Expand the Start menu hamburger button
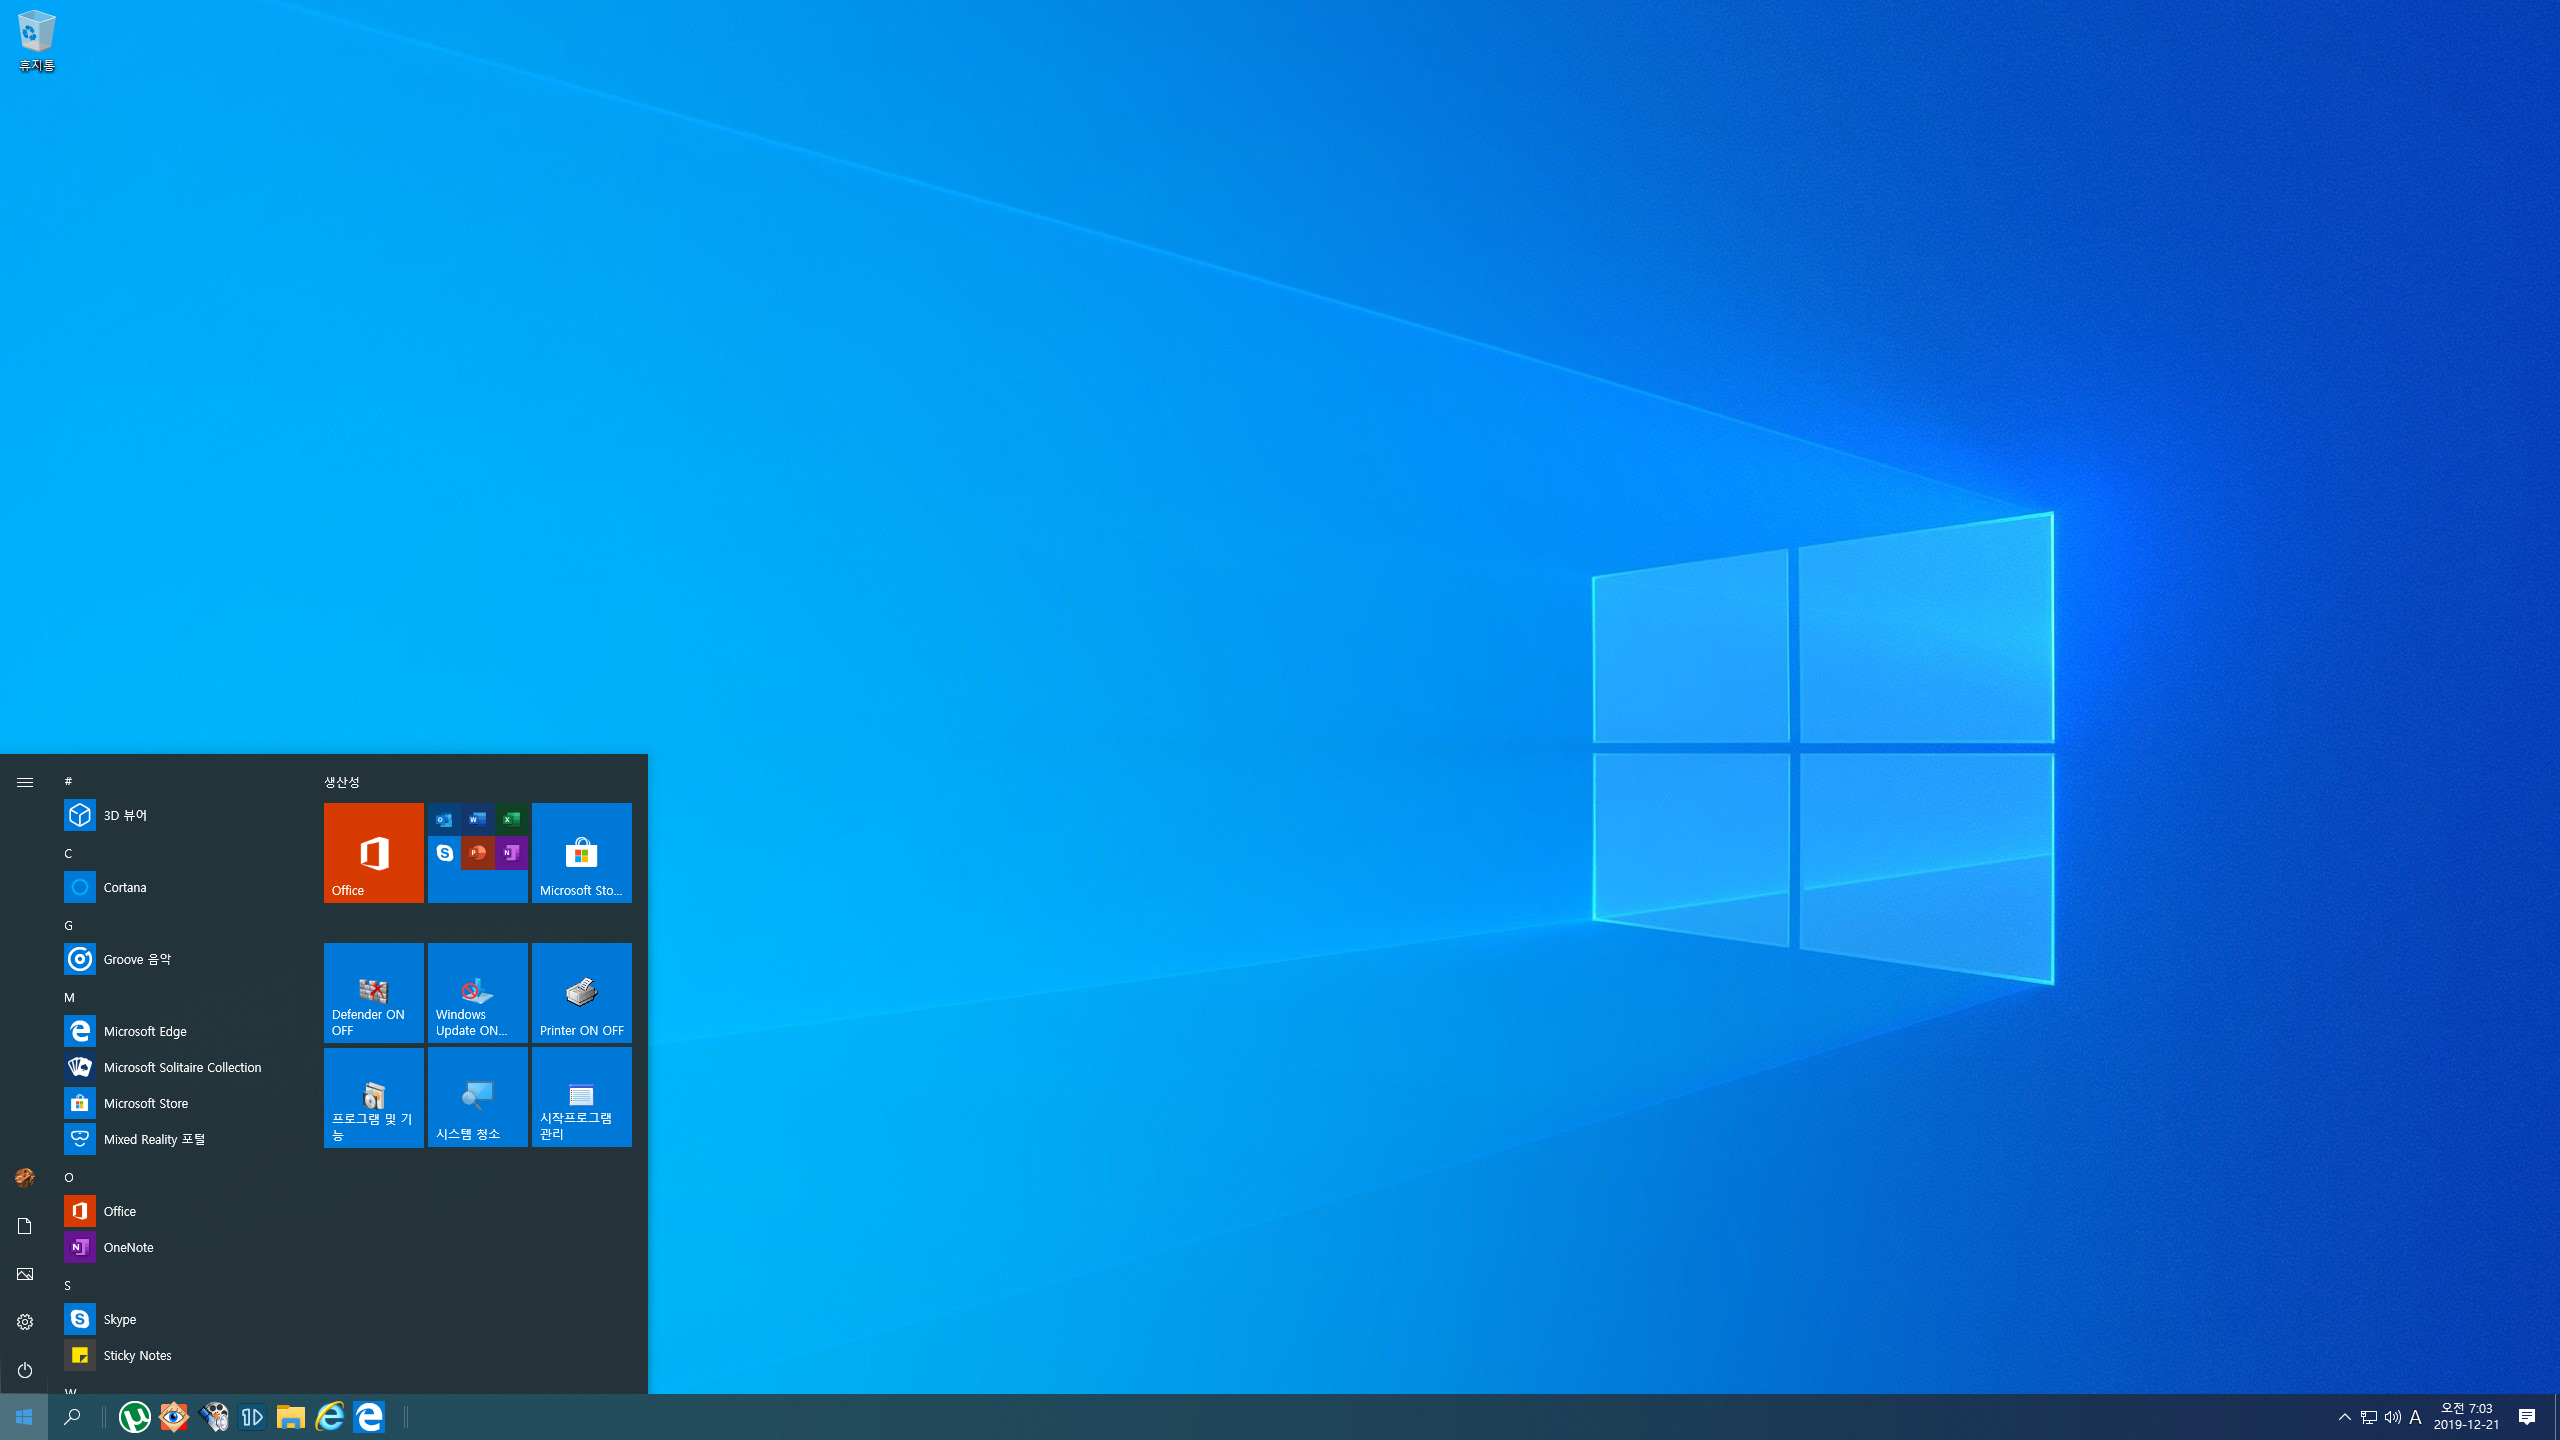Image resolution: width=2560 pixels, height=1440 pixels. tap(25, 782)
